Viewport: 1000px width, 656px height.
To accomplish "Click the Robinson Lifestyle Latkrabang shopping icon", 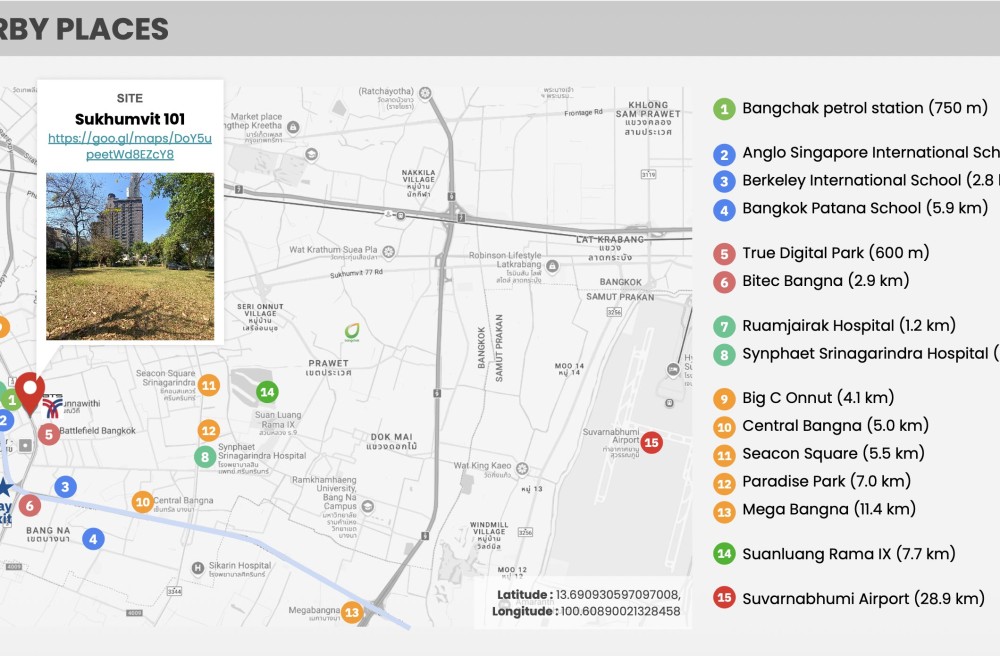I will click(552, 265).
